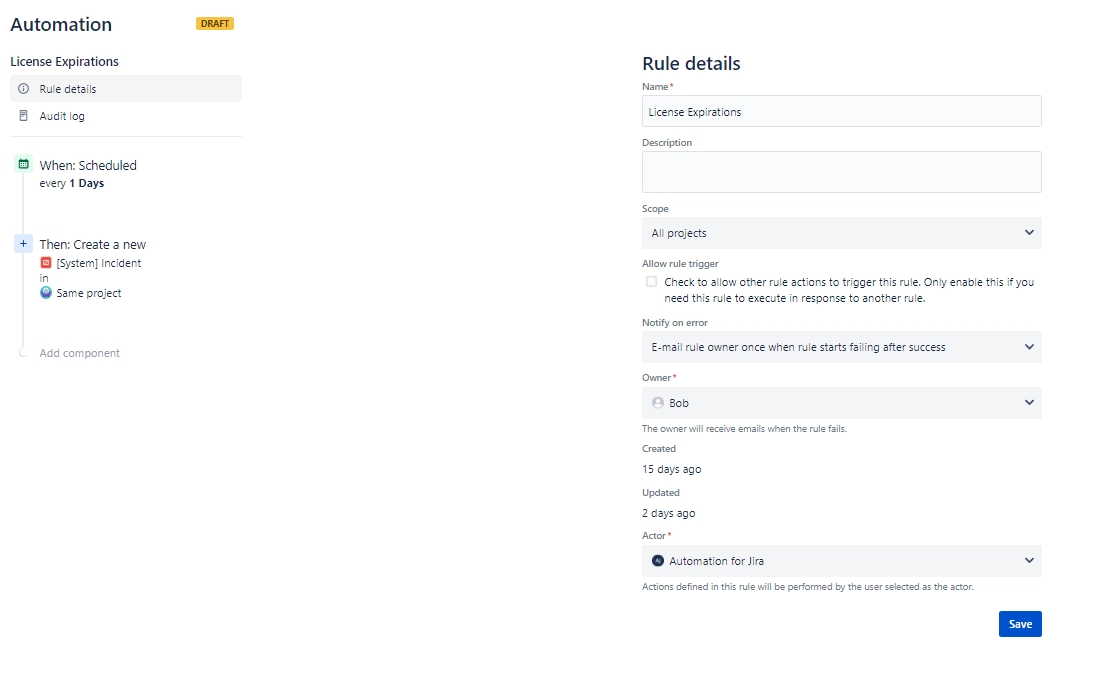Click the Scheduled trigger calendar icon
Image resolution: width=1093 pixels, height=699 pixels.
click(x=23, y=164)
